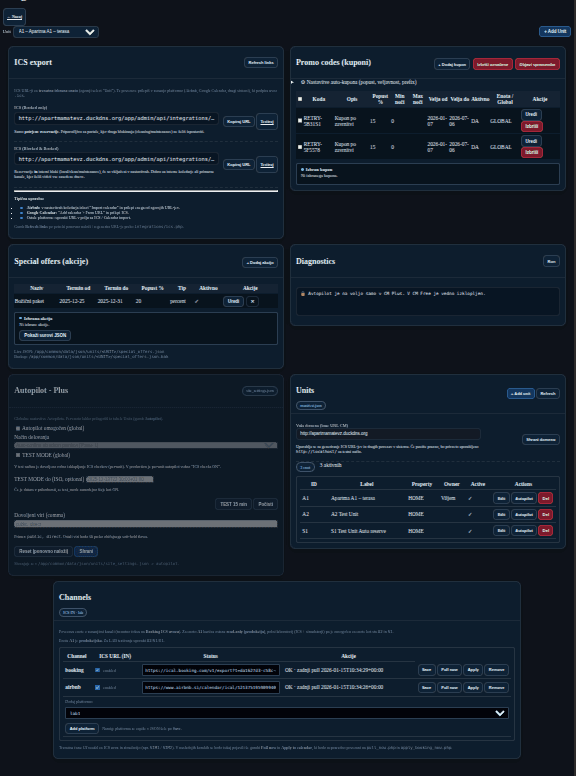This screenshot has height=776, width=576.
Task: Click Dodaj akcijo in Special offers
Action: [260, 262]
